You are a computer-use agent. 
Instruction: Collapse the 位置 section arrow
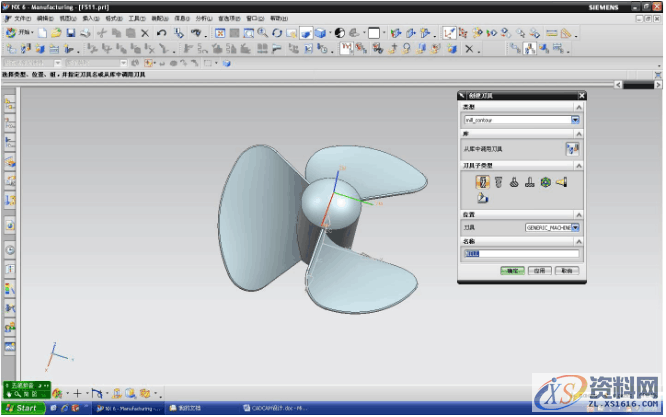click(579, 213)
